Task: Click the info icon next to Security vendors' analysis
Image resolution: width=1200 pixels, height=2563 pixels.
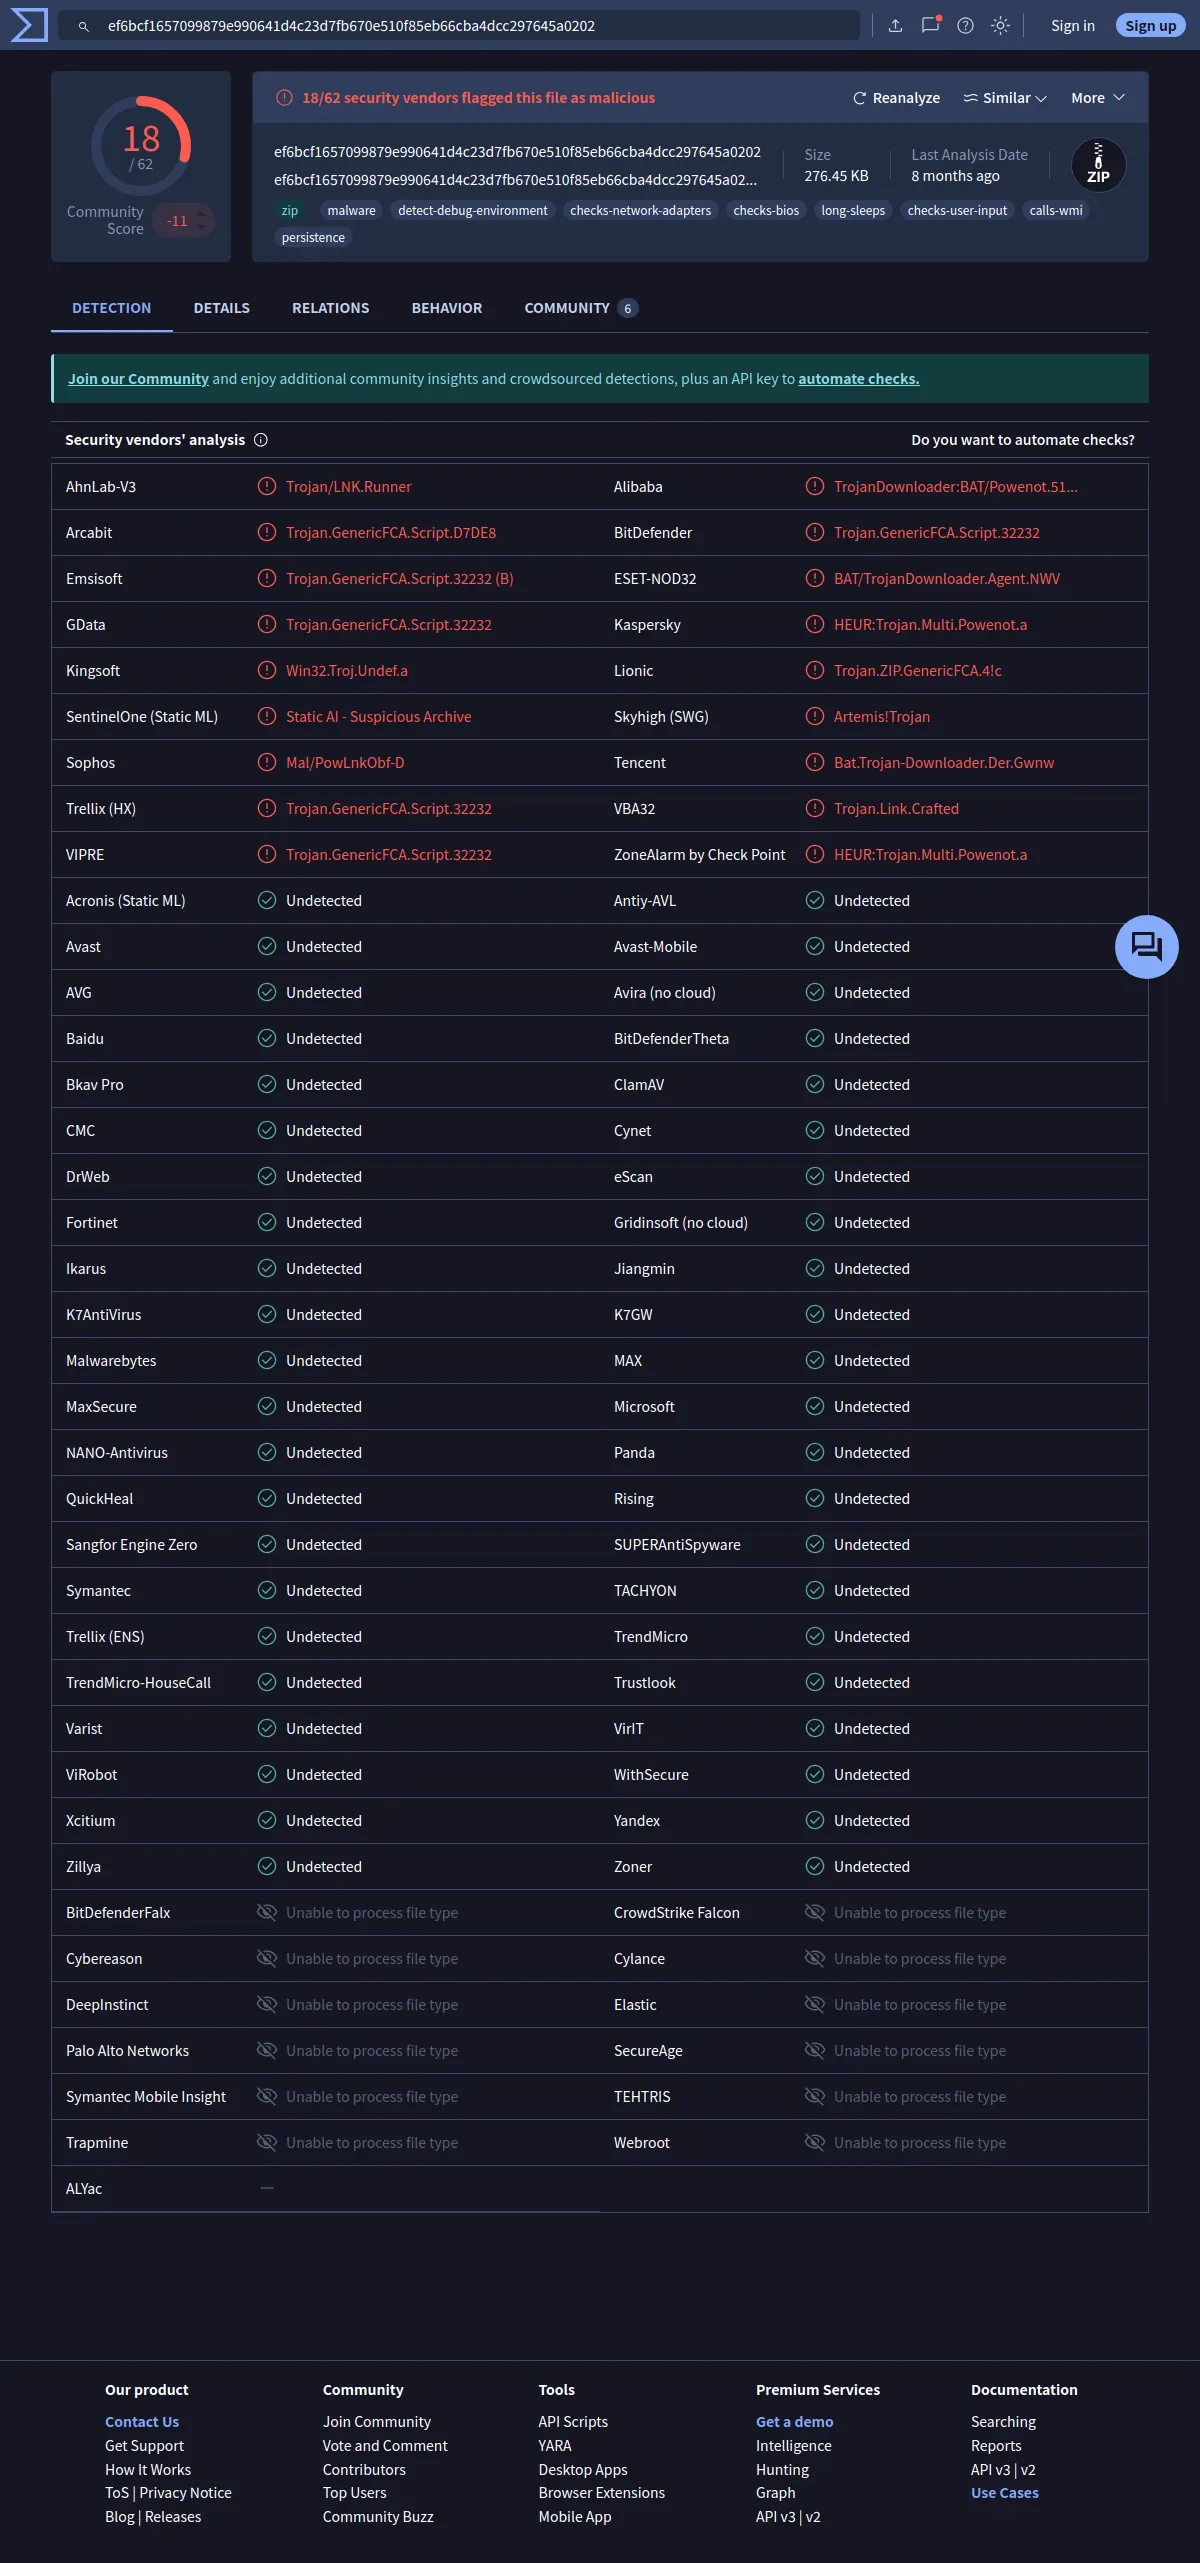Action: [261, 440]
